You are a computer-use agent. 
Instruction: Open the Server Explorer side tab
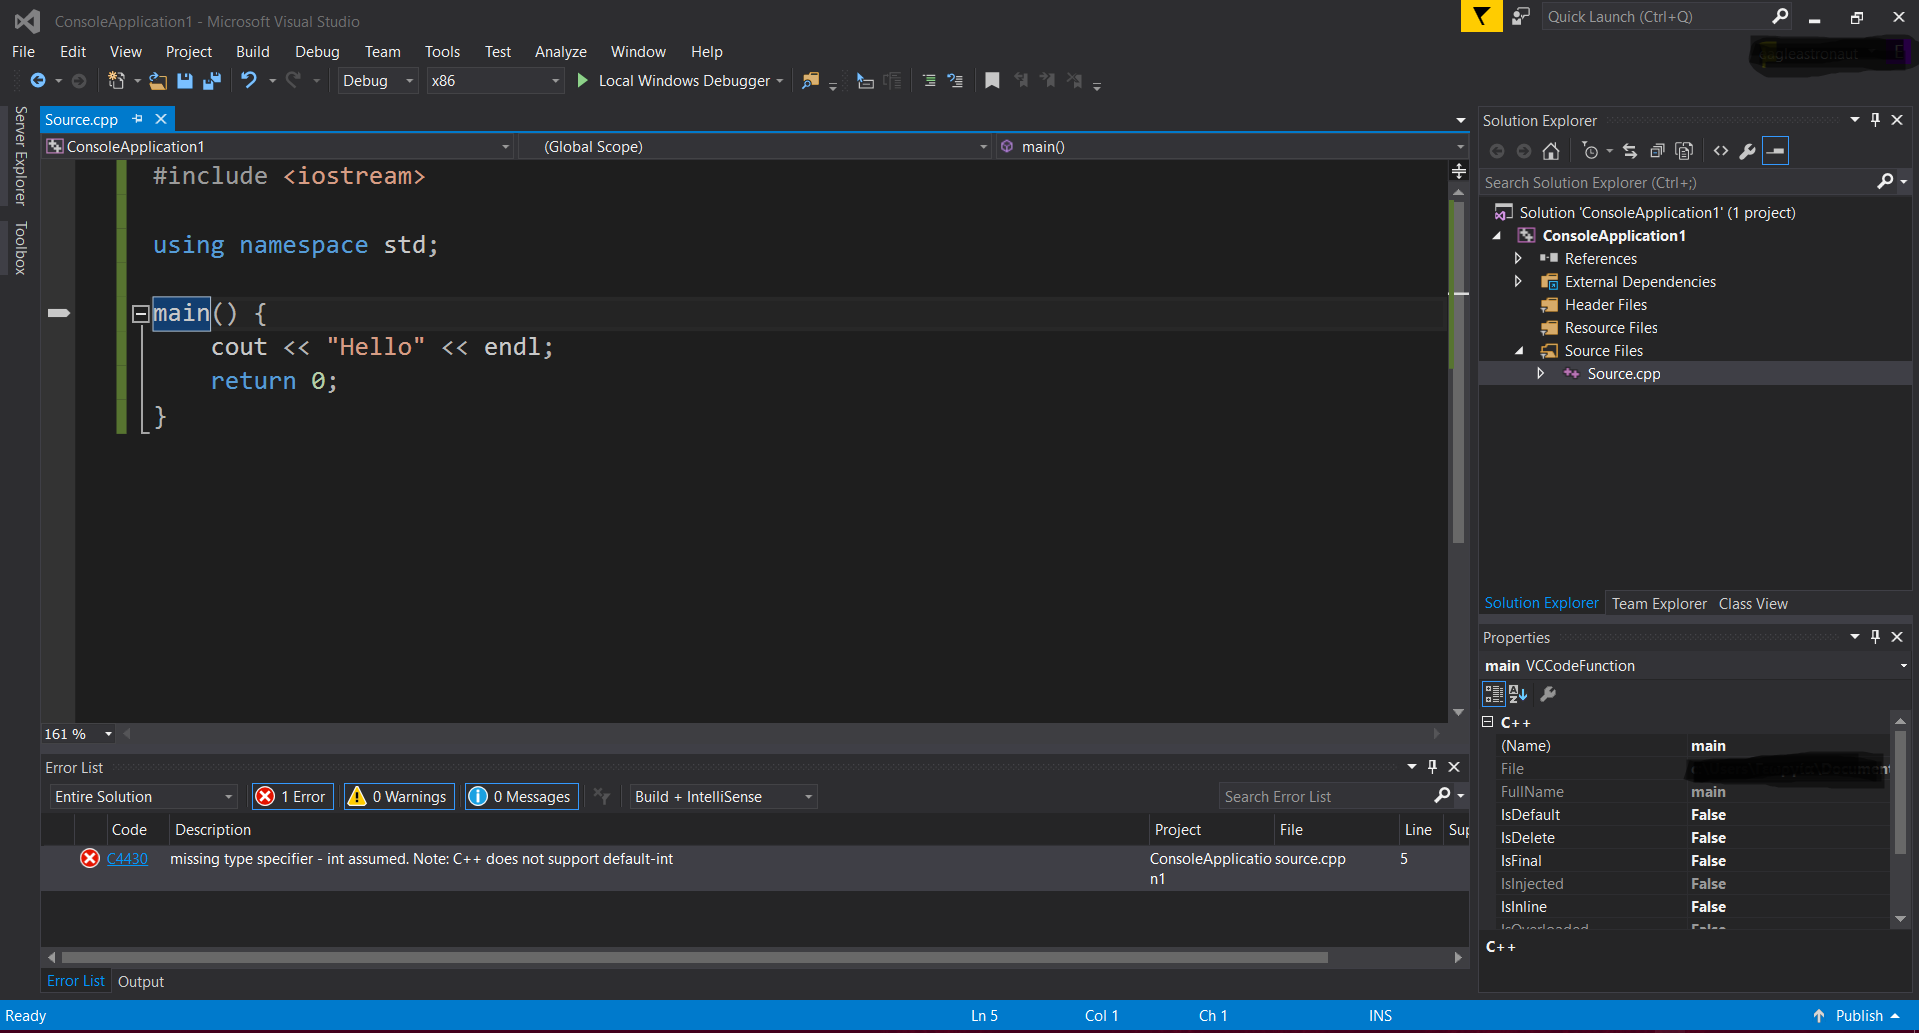point(20,155)
